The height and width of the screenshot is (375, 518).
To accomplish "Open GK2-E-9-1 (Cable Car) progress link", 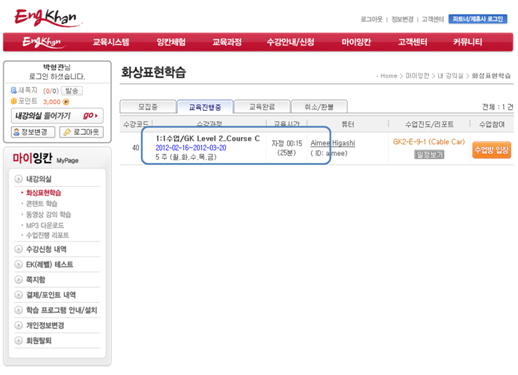I will [x=429, y=142].
